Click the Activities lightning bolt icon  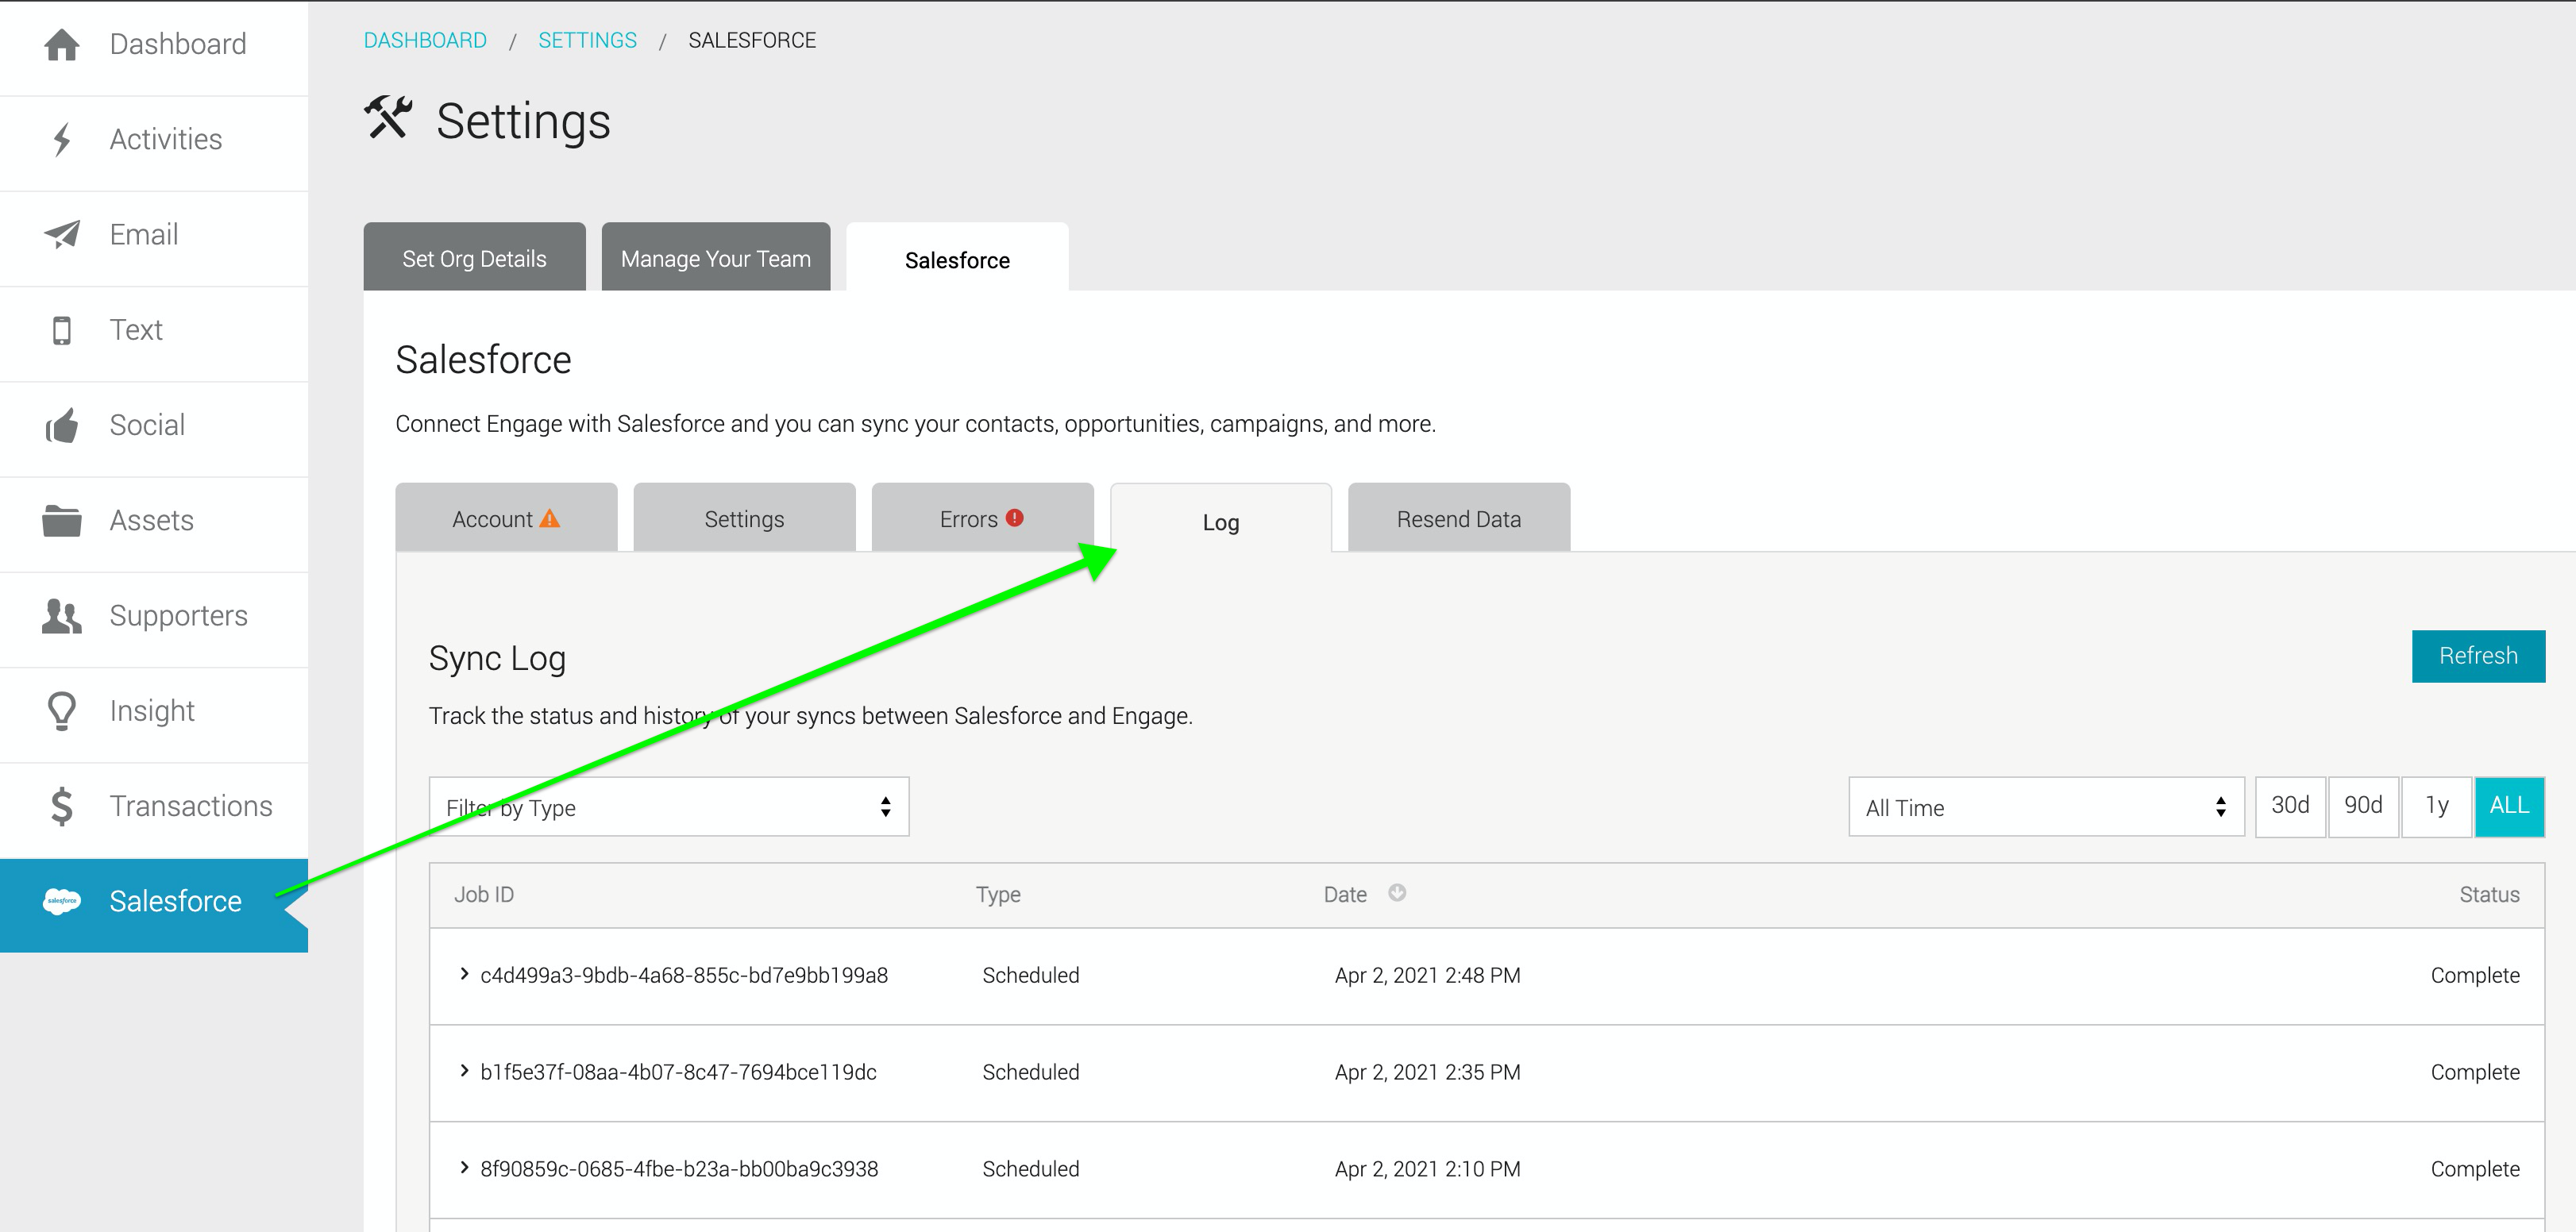[62, 139]
